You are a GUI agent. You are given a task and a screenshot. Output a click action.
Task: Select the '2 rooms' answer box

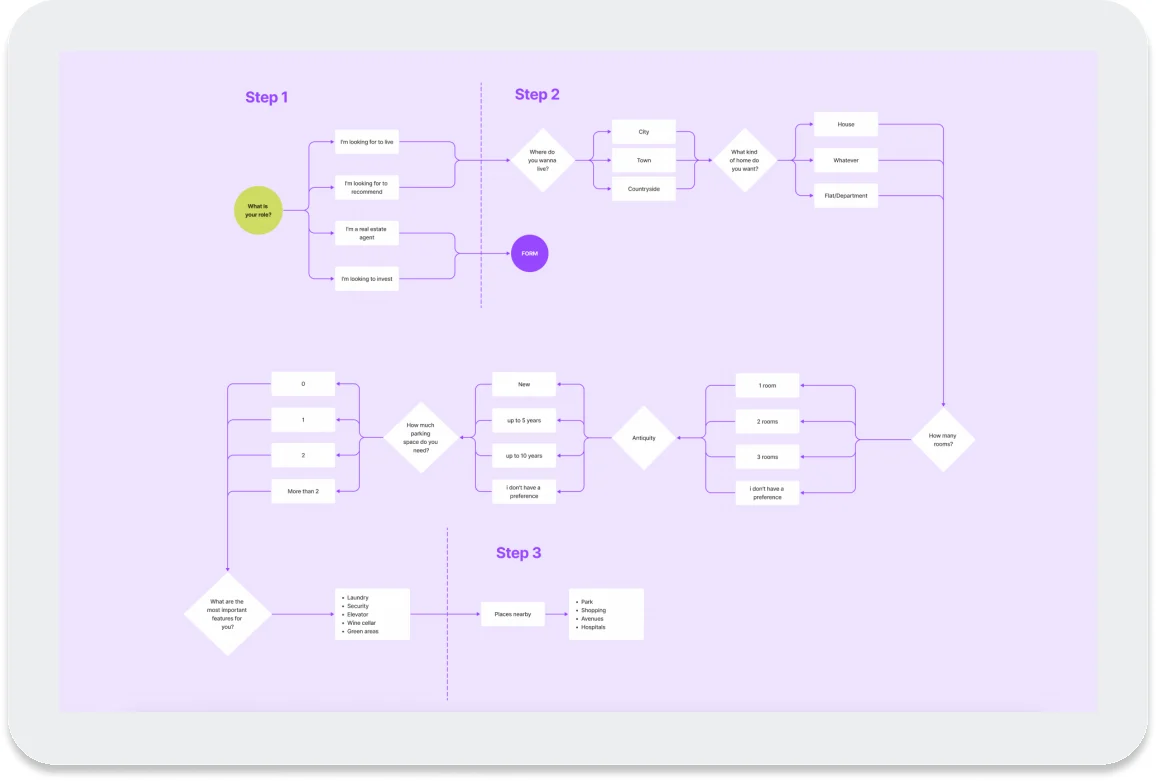point(767,421)
